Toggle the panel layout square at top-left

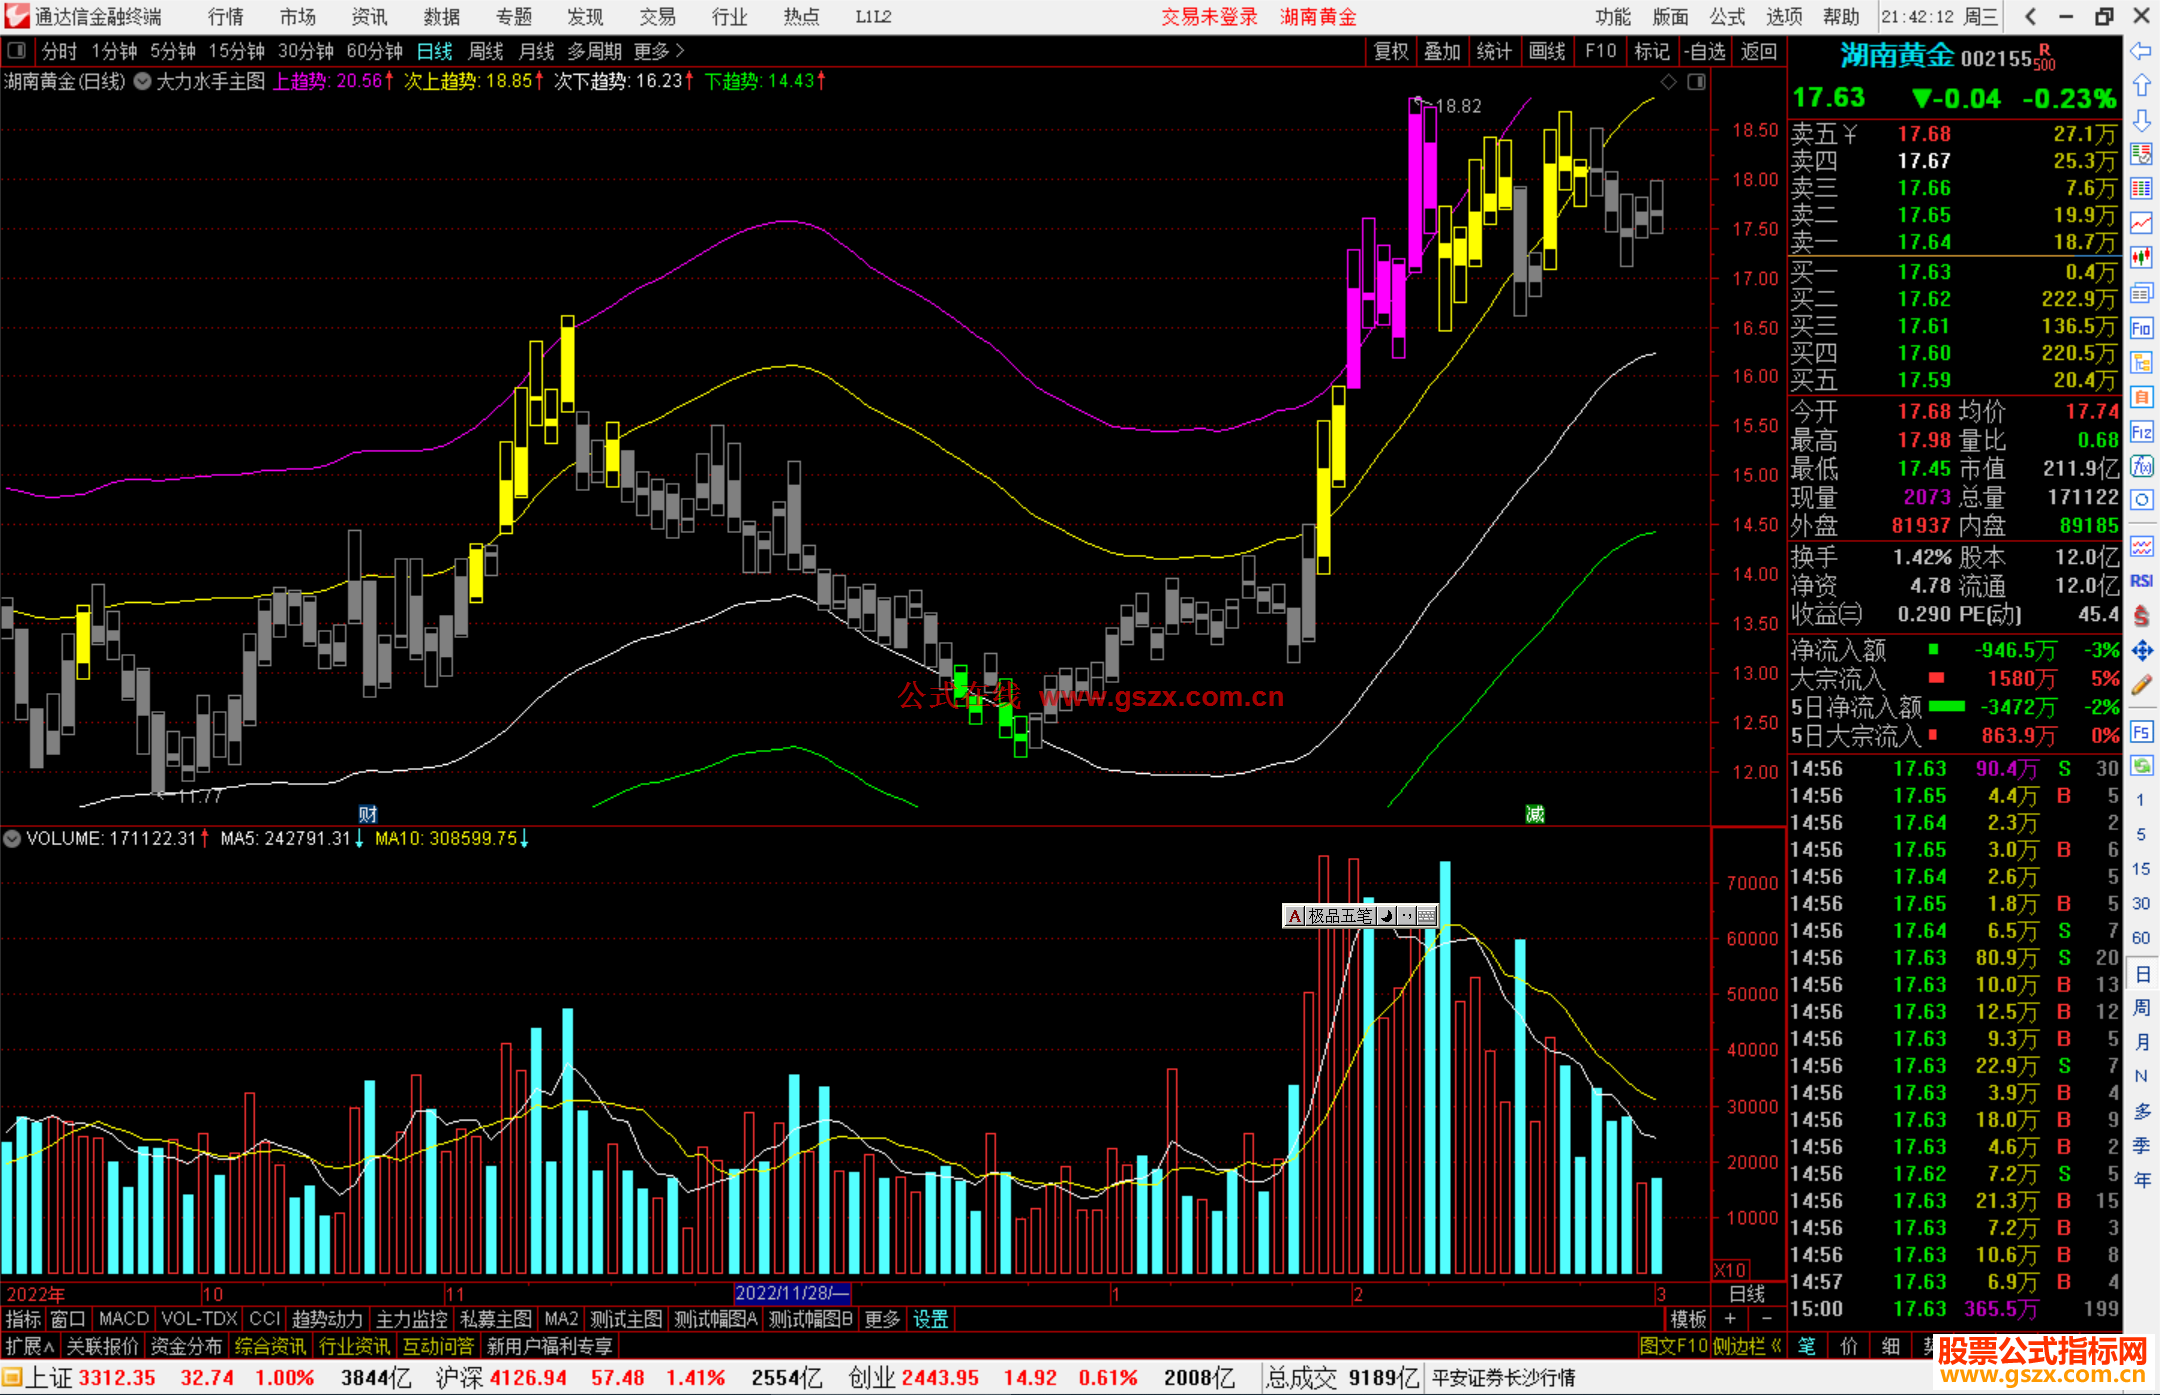[17, 50]
